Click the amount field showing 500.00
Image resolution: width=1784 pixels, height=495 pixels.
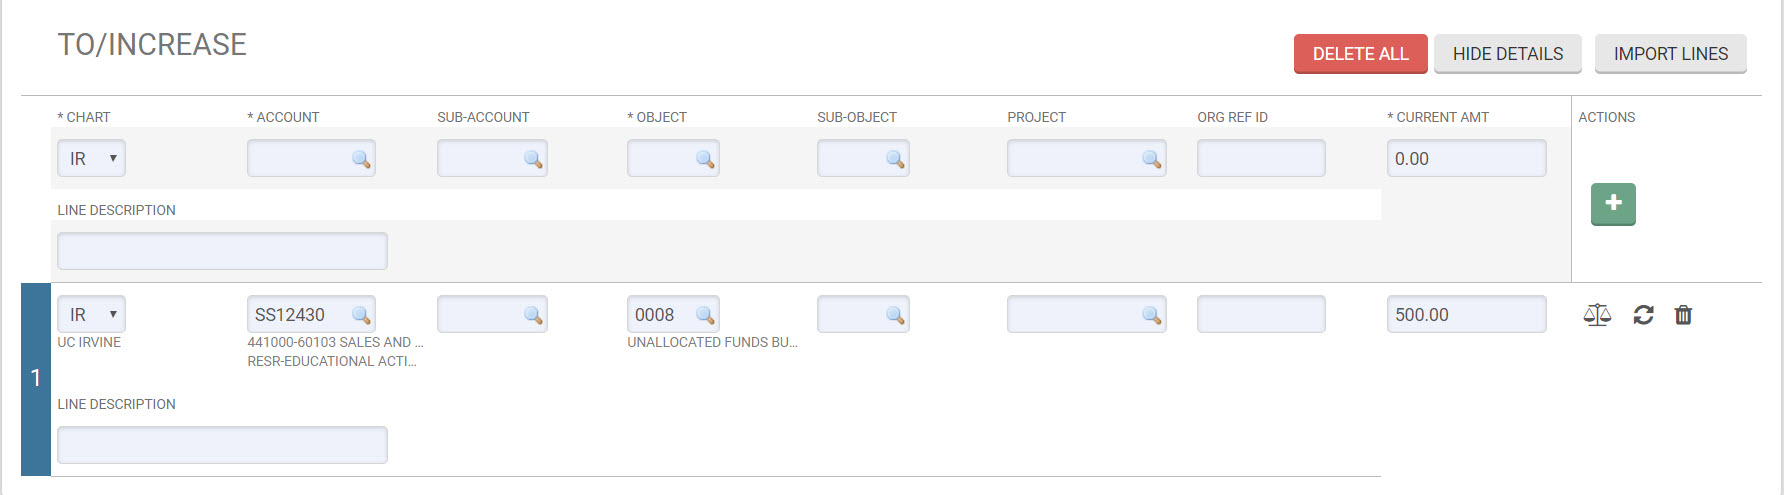1466,314
